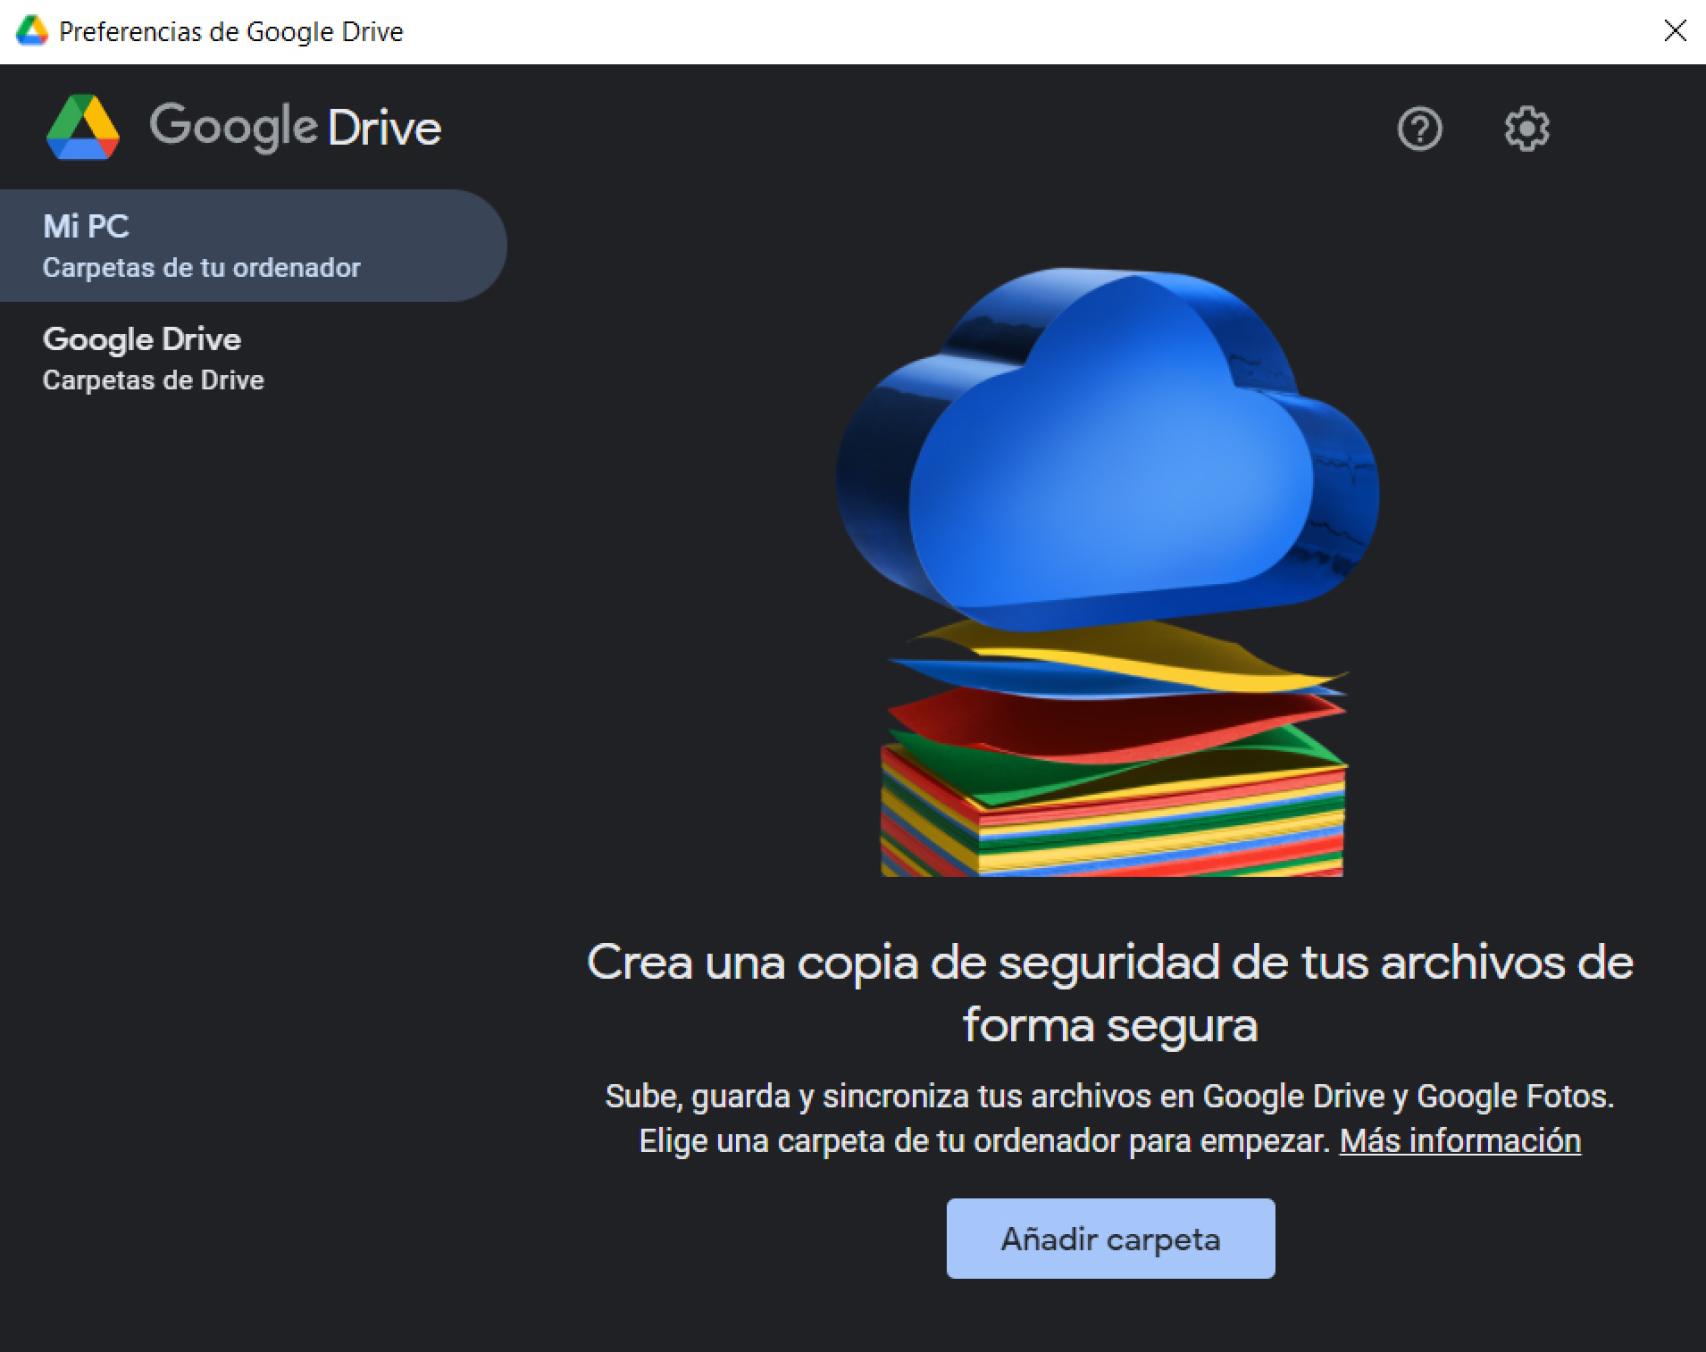Image resolution: width=1706 pixels, height=1352 pixels.
Task: Select the Mi PC sidebar tab
Action: (x=253, y=246)
